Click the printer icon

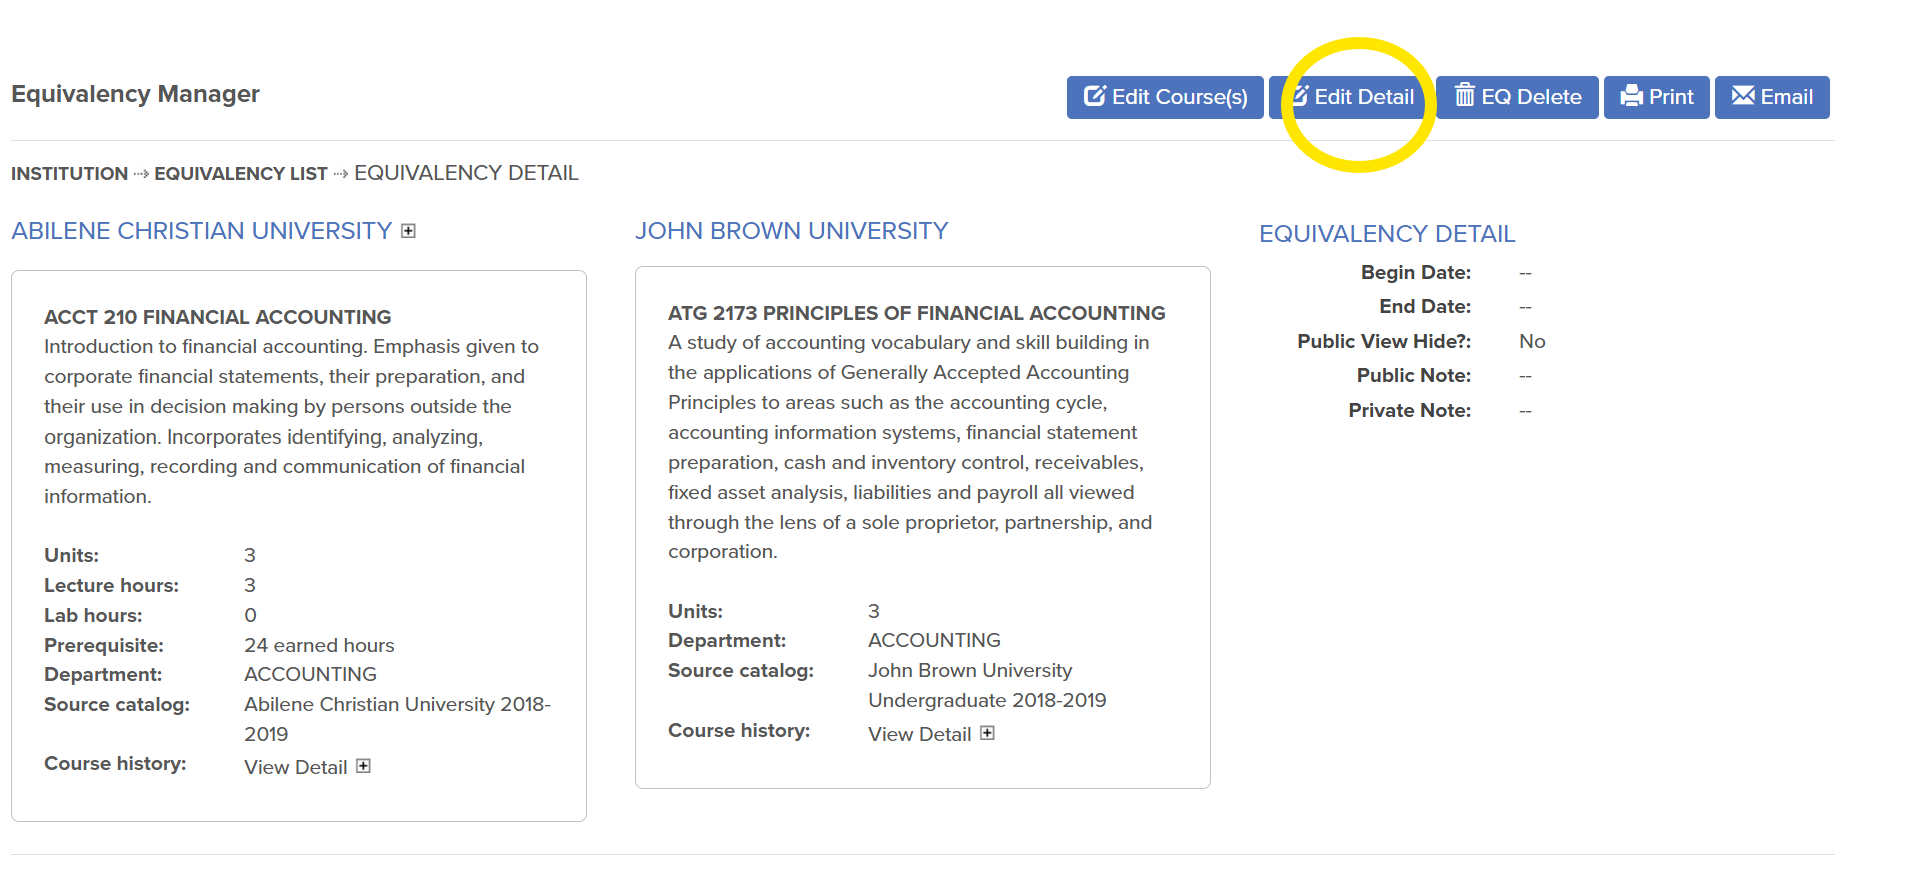(x=1632, y=96)
